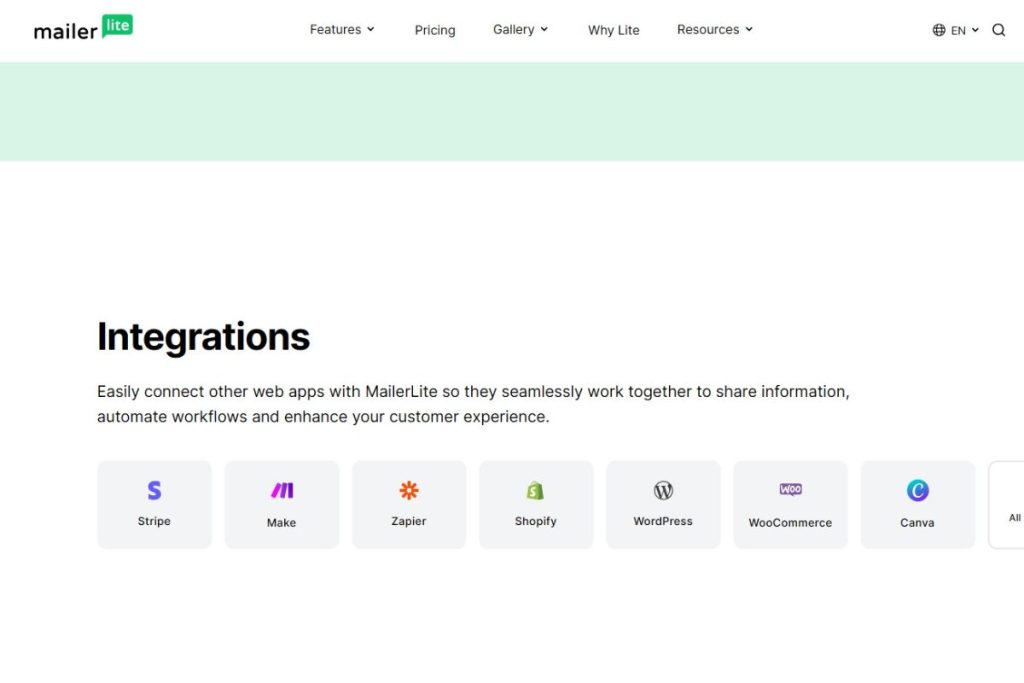This screenshot has width=1024, height=683.
Task: Click the Canva logo icon
Action: pyautogui.click(x=918, y=490)
